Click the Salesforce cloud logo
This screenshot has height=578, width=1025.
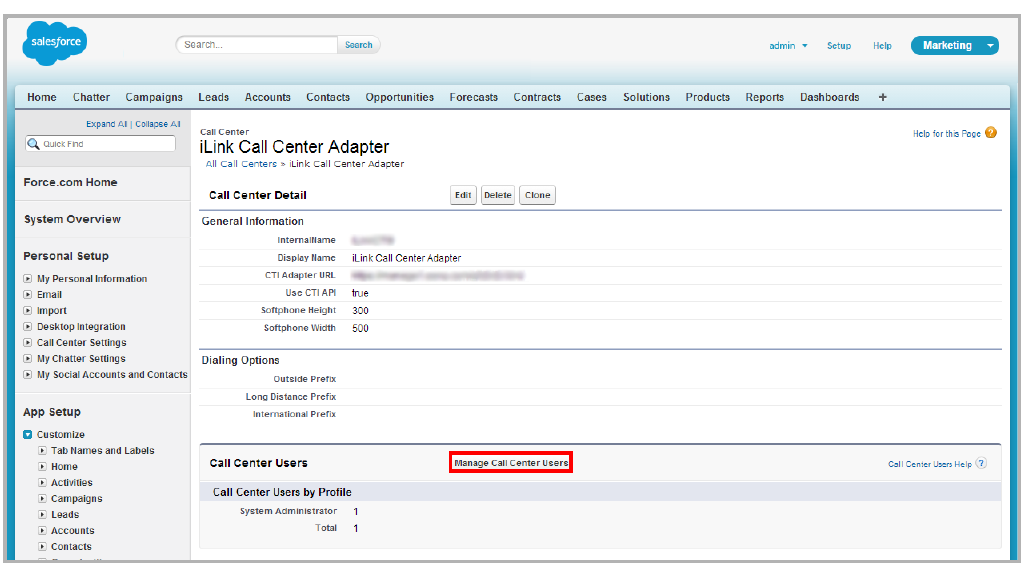[55, 42]
